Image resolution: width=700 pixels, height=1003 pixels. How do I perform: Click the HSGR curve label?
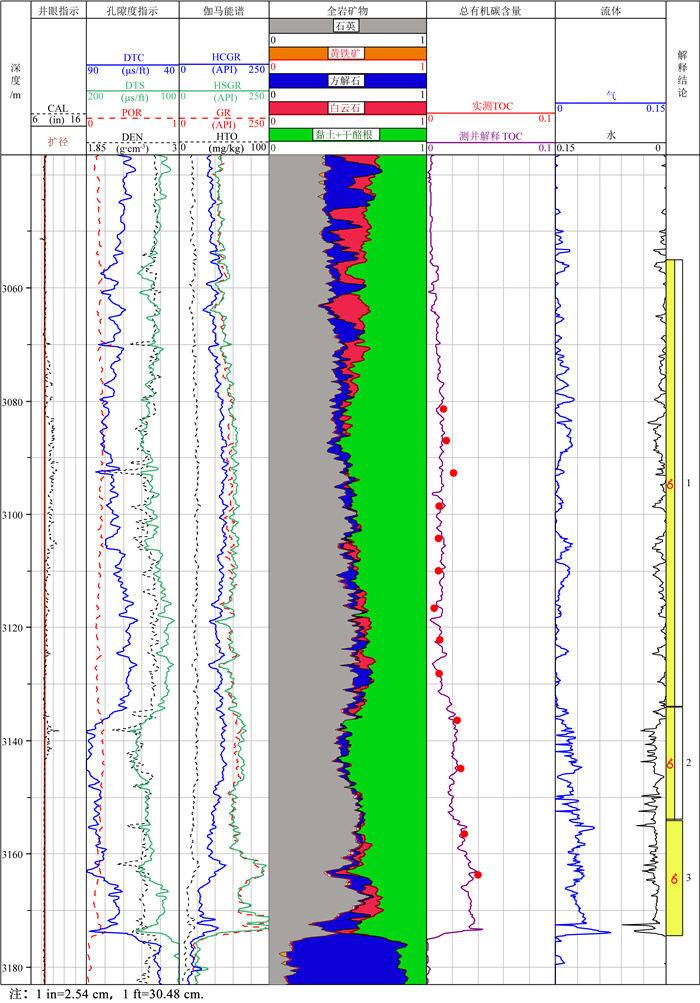(224, 85)
